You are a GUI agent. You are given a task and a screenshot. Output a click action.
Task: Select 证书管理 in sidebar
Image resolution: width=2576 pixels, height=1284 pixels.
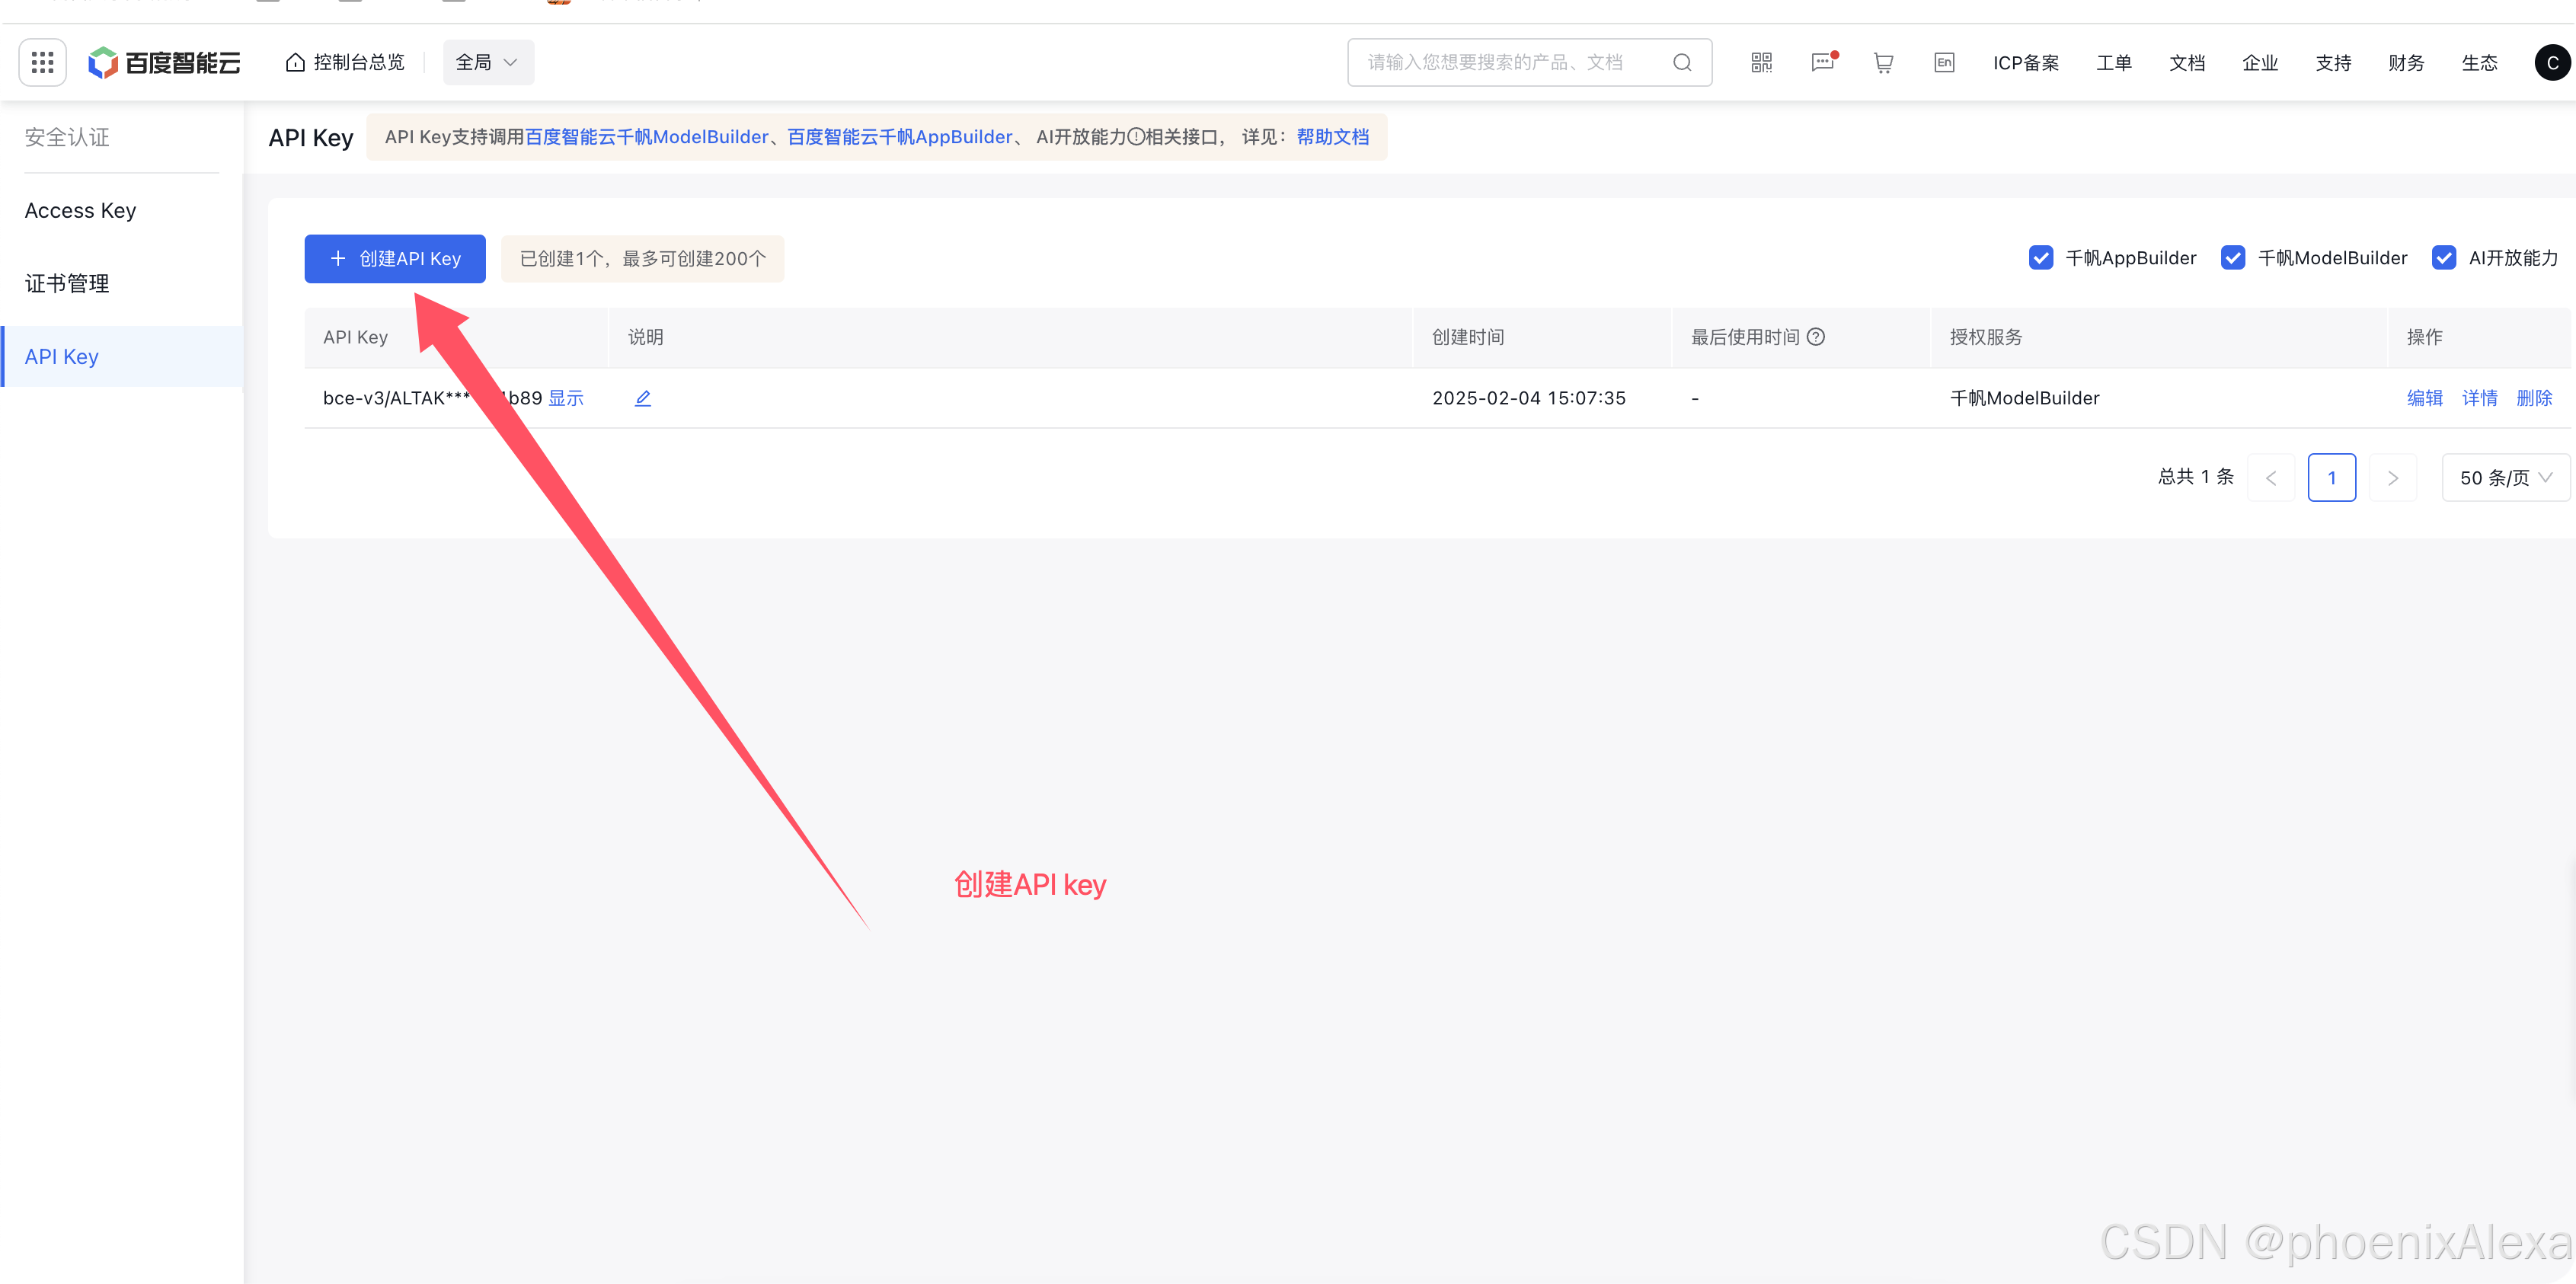click(x=121, y=284)
